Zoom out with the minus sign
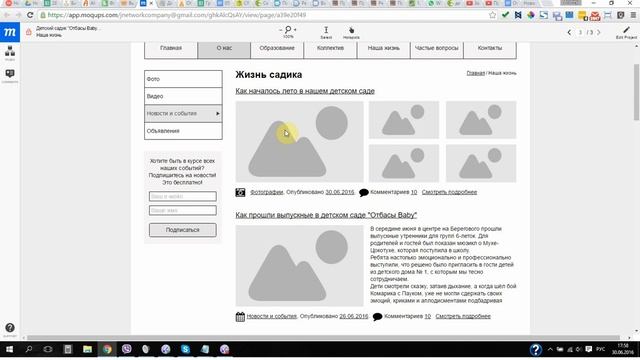Image resolution: width=640 pixels, height=360 pixels. click(280, 30)
